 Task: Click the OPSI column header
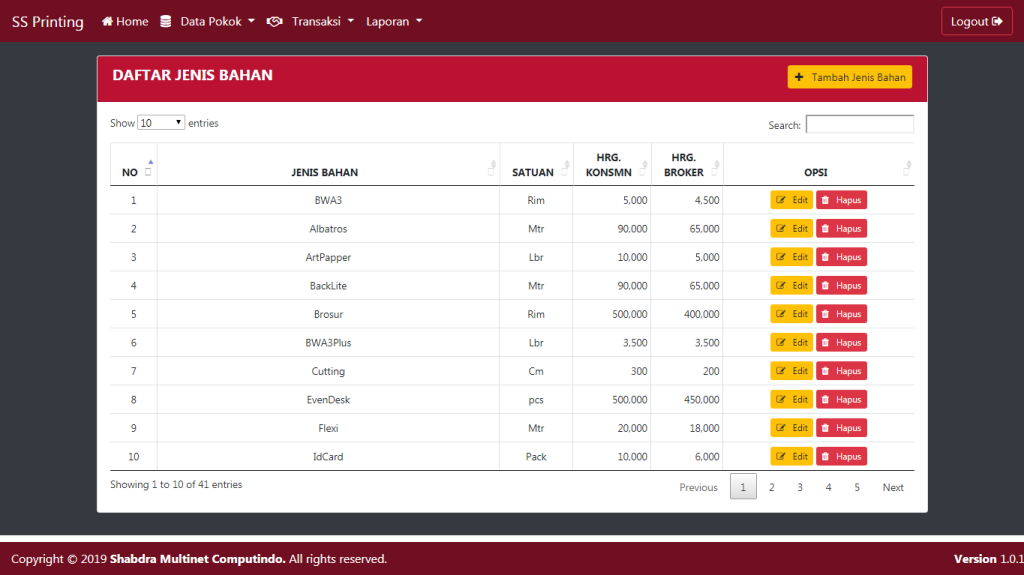click(x=819, y=165)
